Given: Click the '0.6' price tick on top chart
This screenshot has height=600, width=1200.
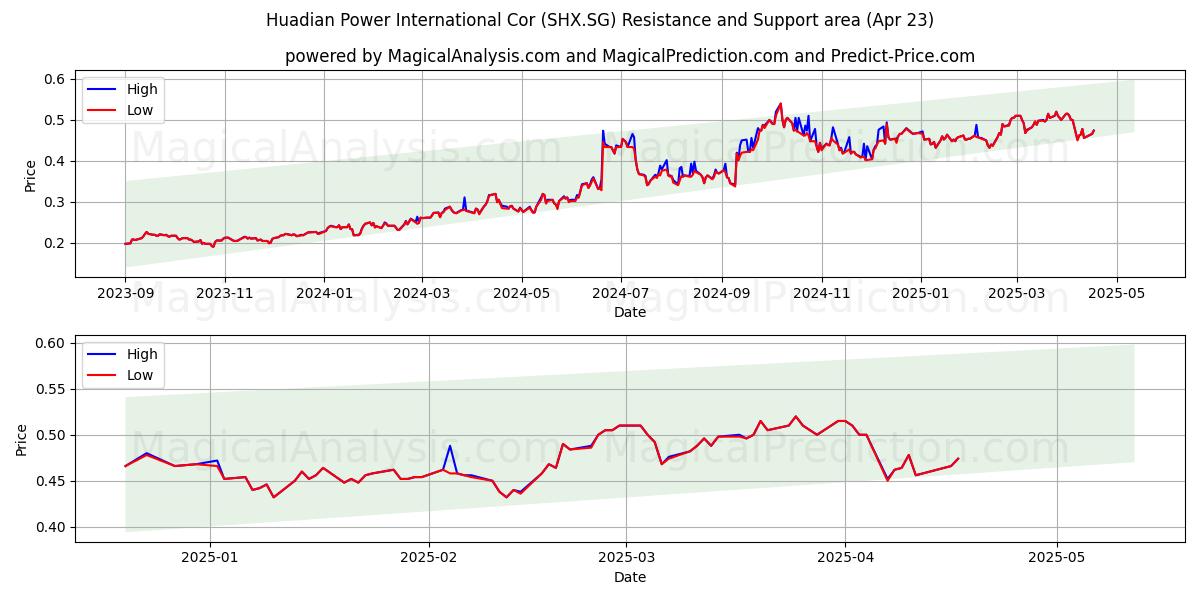Looking at the screenshot, I should click(x=54, y=79).
